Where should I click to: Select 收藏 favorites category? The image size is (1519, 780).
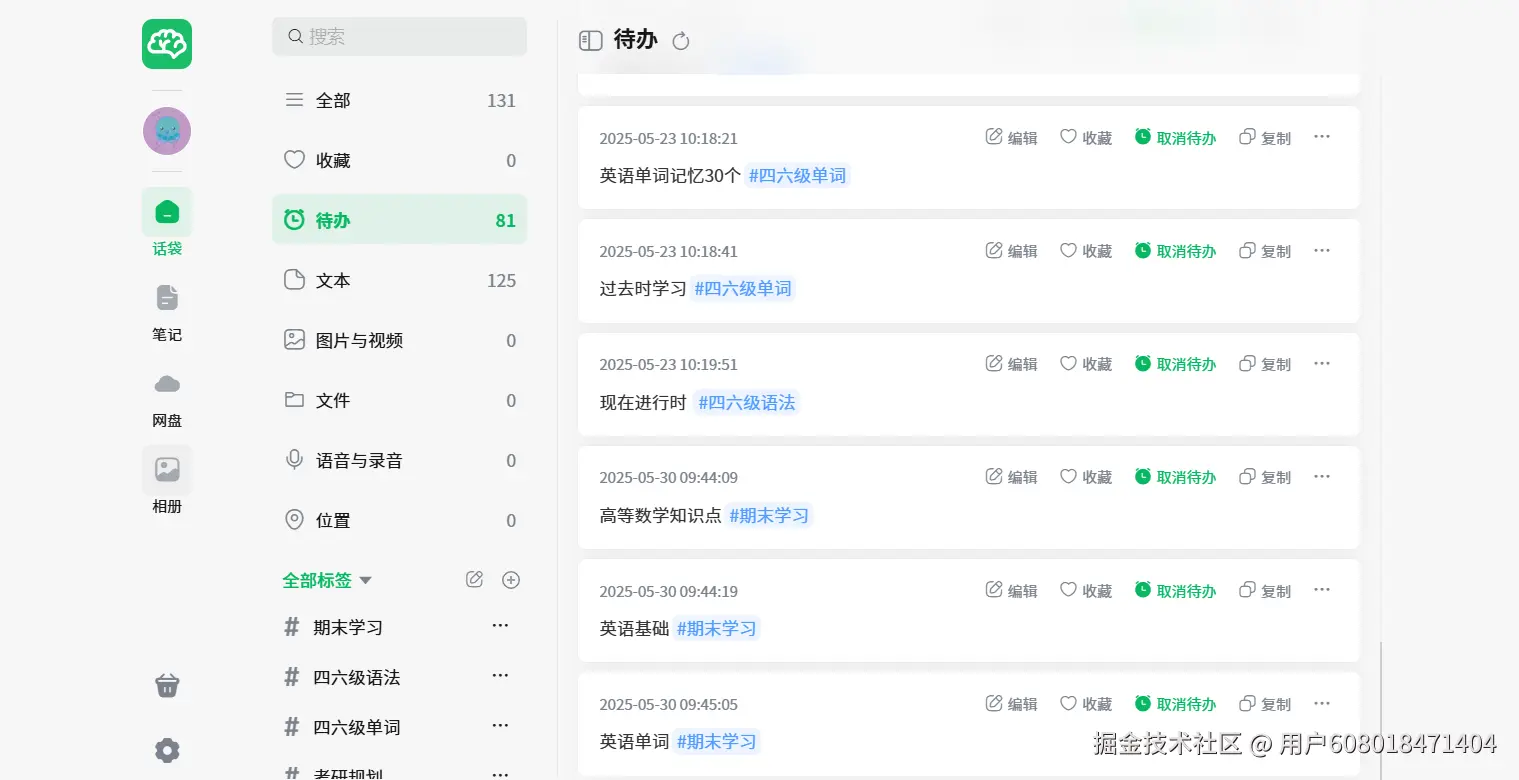(x=399, y=160)
